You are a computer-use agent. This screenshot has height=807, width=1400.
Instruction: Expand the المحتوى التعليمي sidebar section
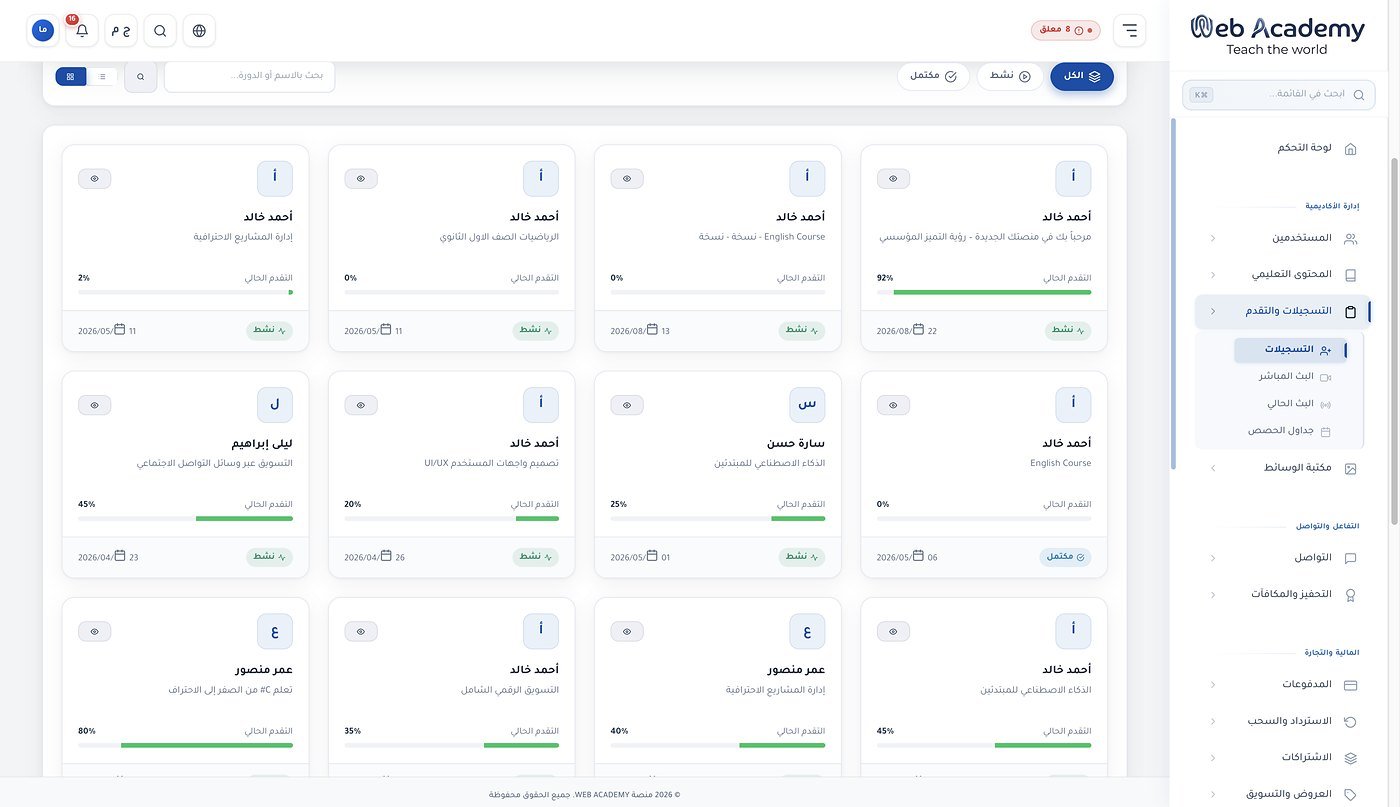click(1284, 274)
